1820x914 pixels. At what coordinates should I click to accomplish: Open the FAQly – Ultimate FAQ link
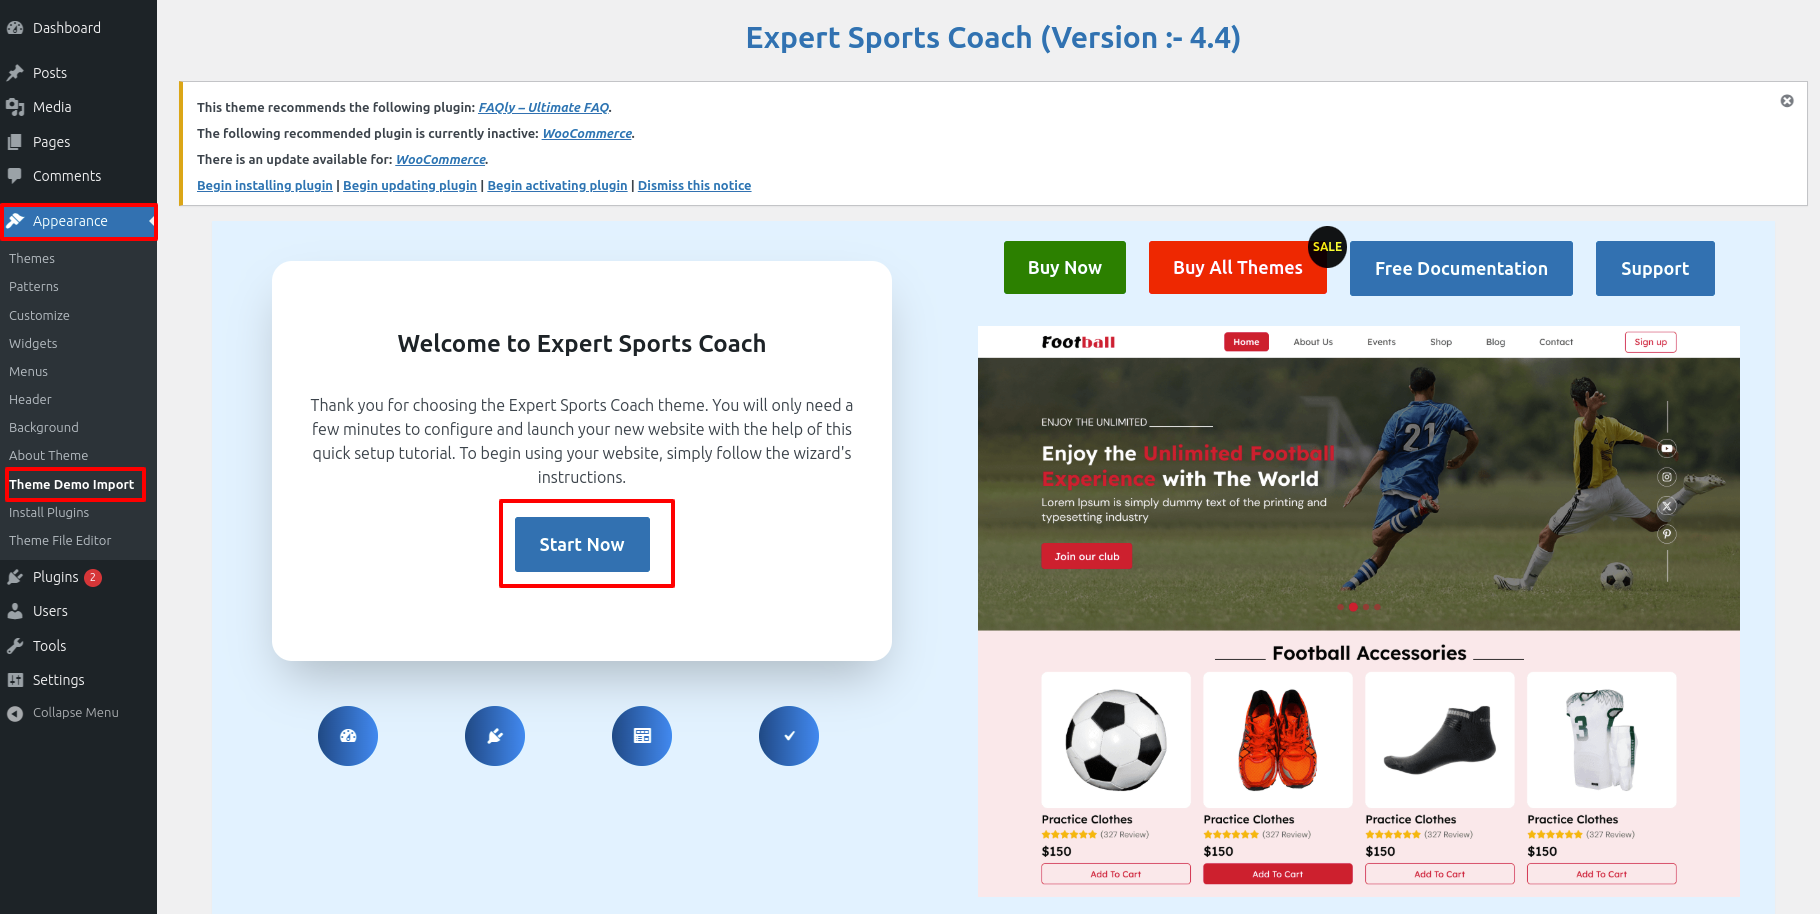[544, 108]
